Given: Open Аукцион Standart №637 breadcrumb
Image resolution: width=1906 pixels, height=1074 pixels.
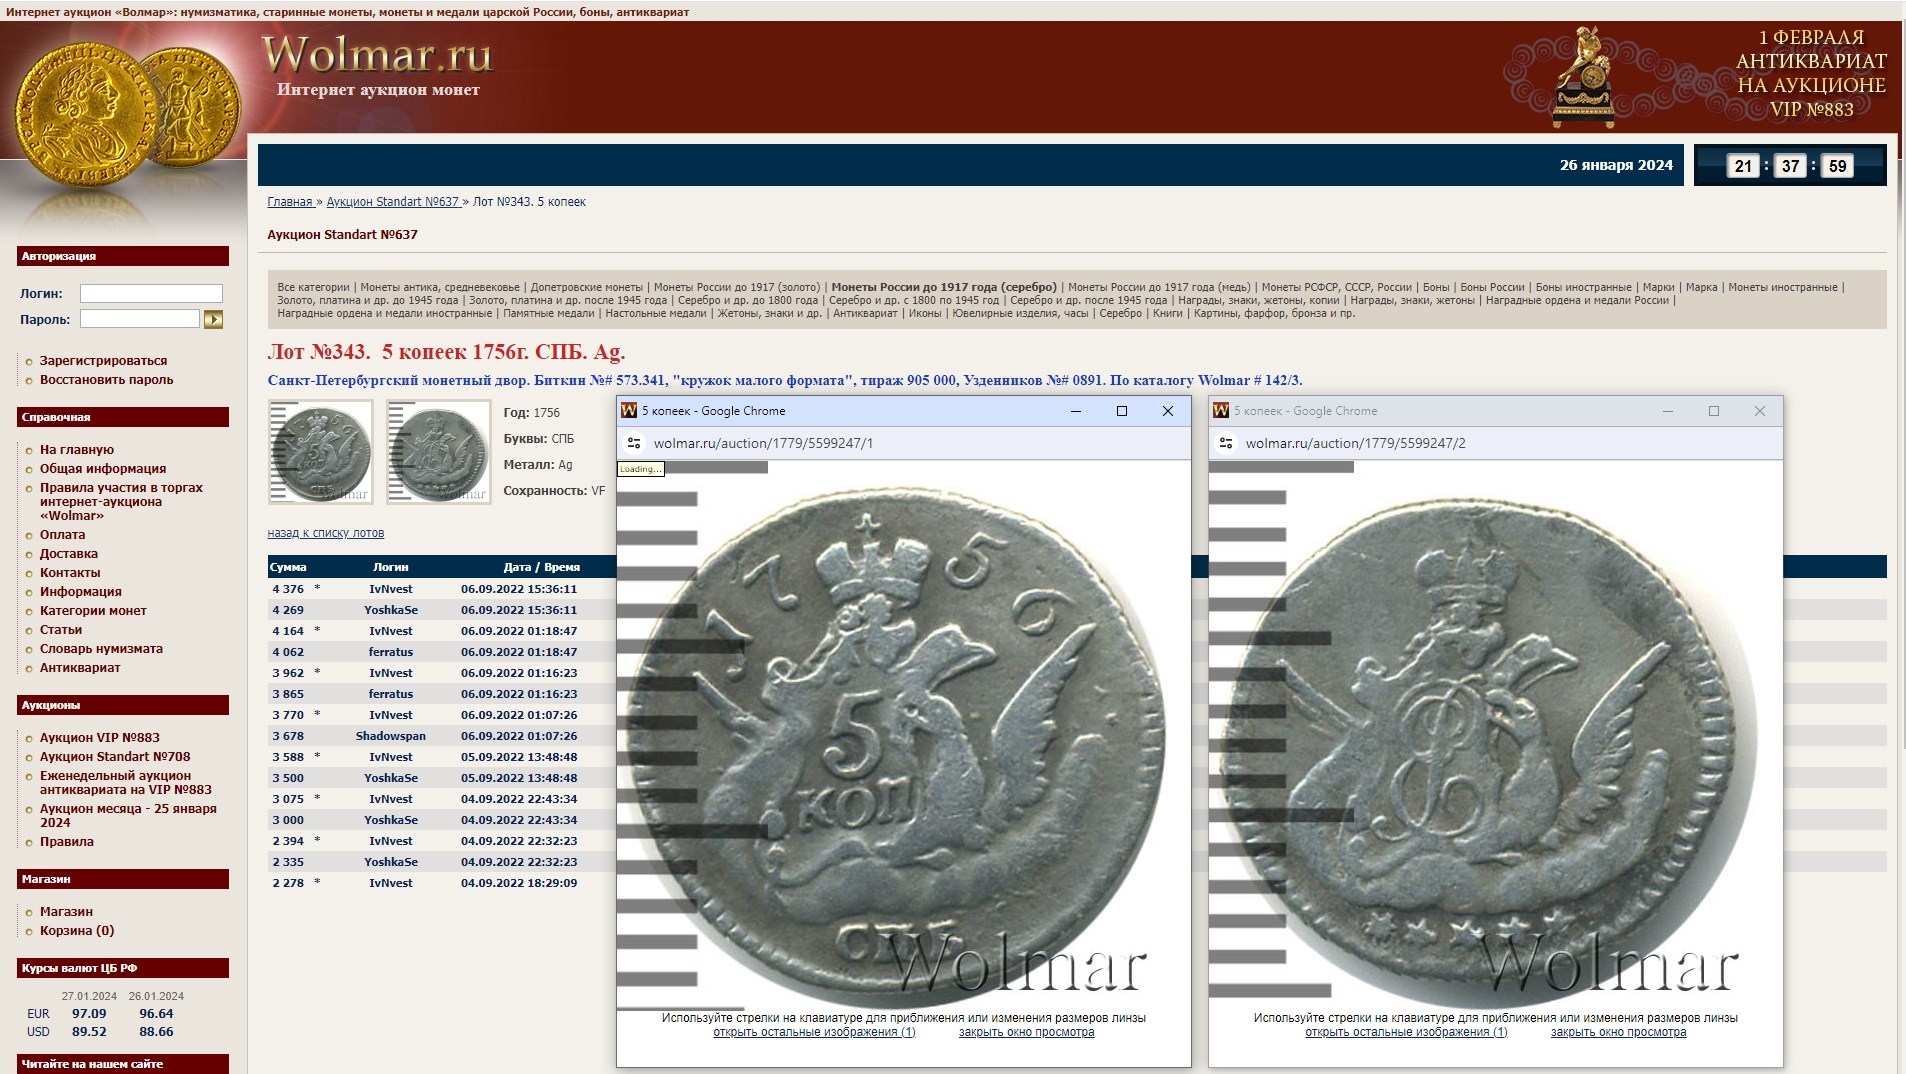Looking at the screenshot, I should tap(392, 202).
